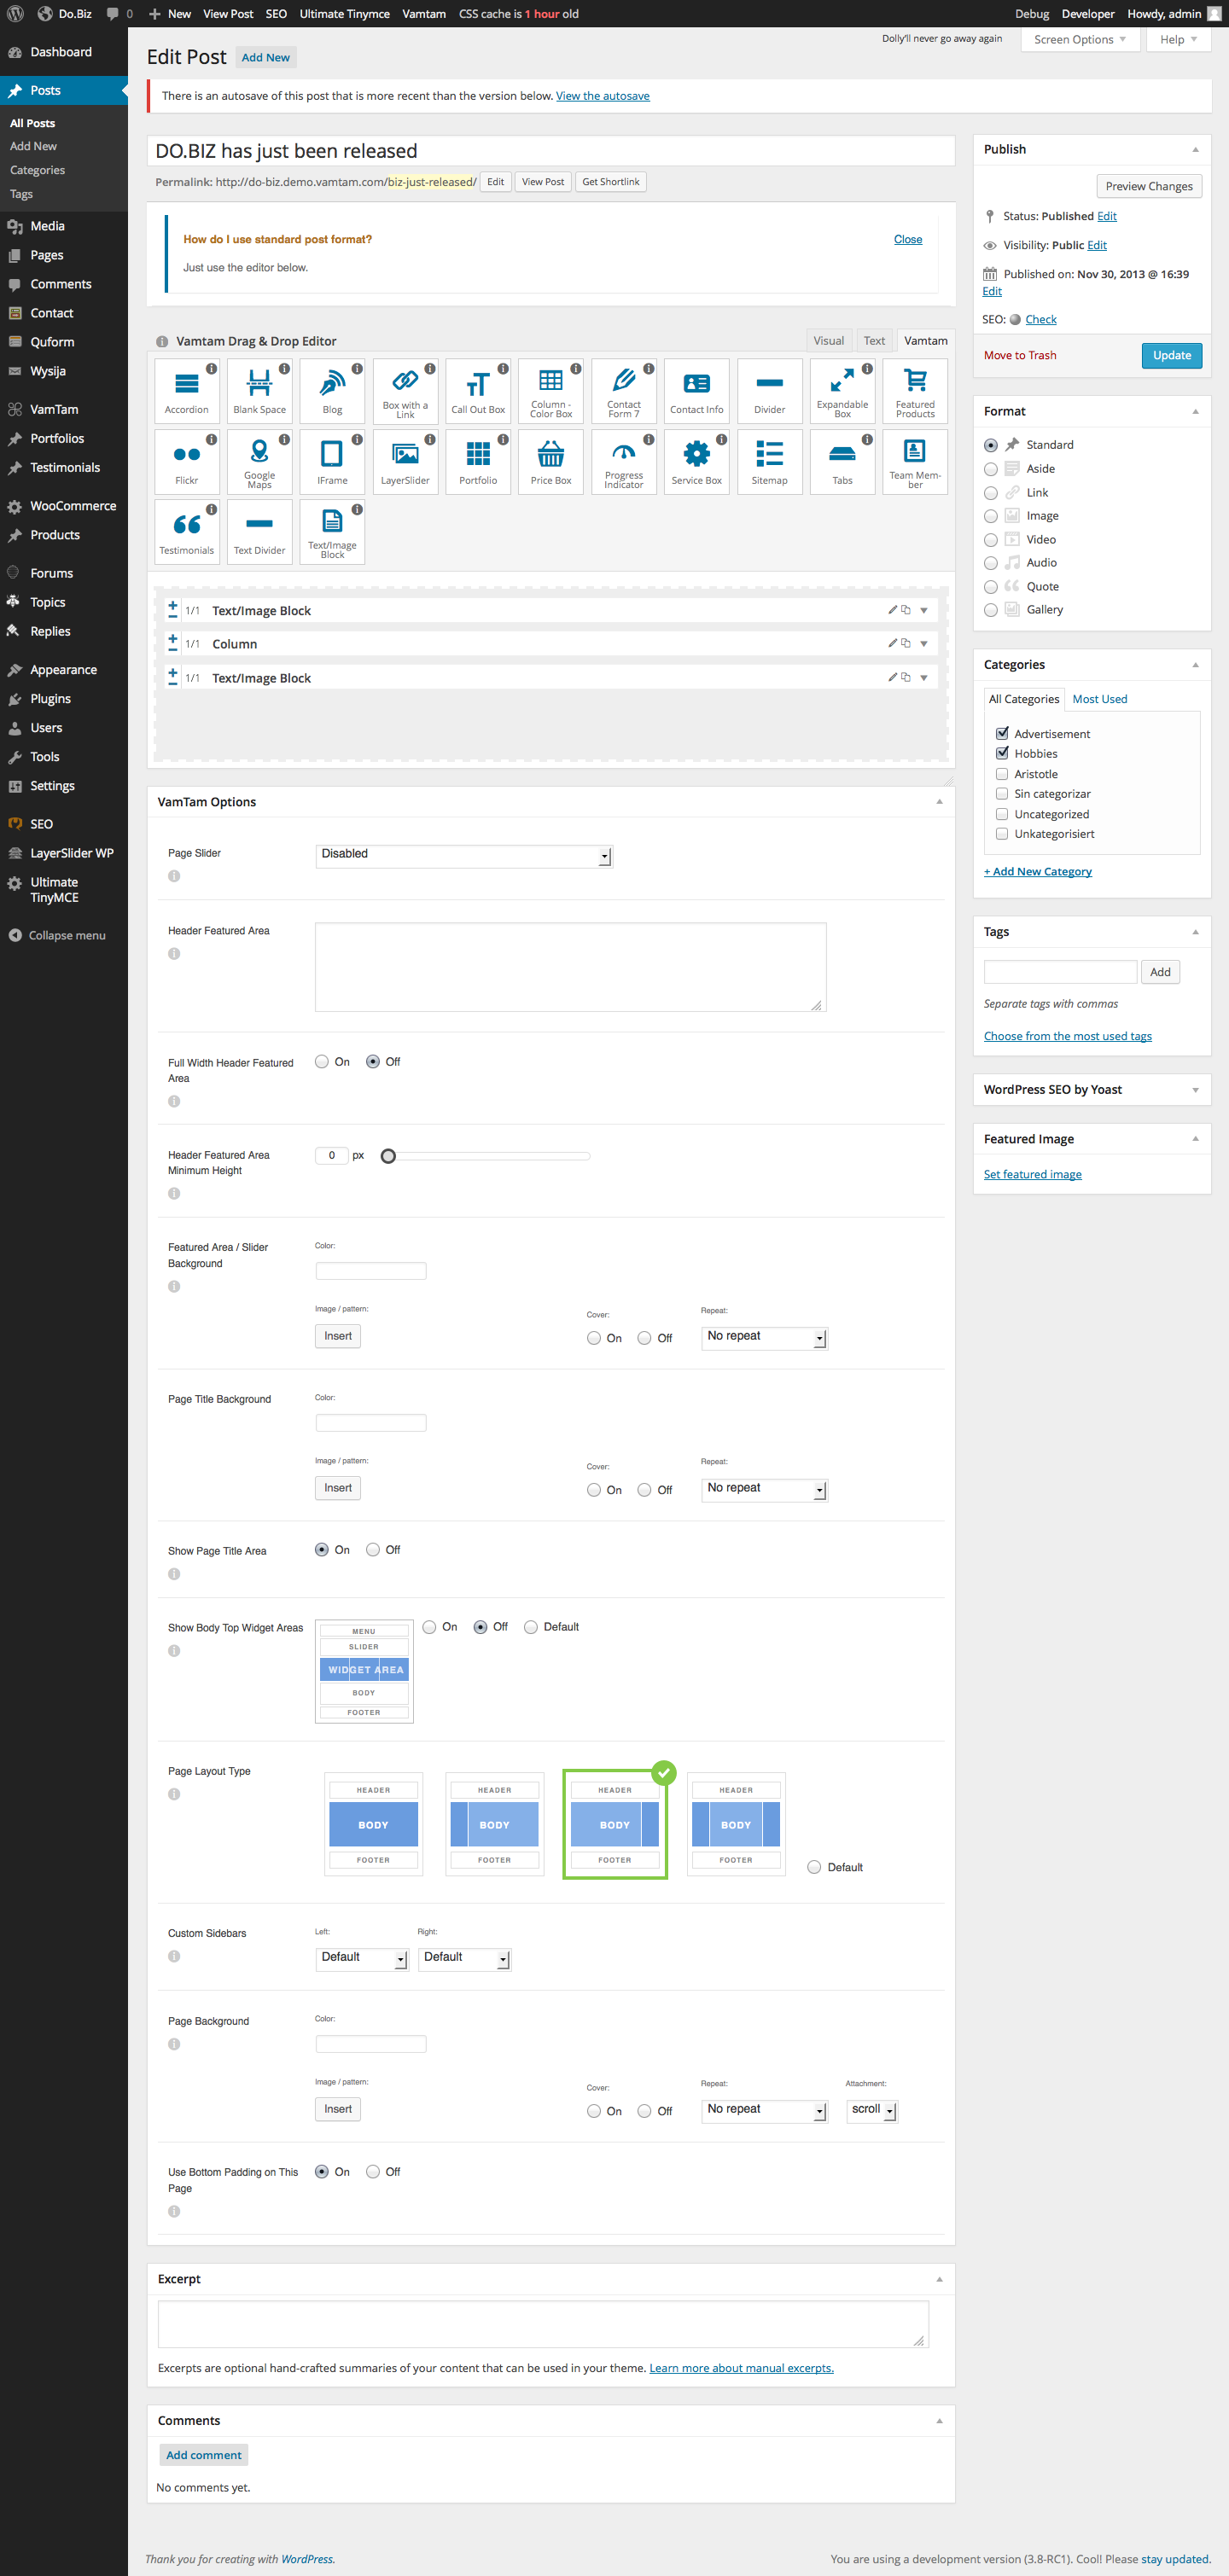This screenshot has height=2576, width=1229.
Task: Open Page Background Attachment scroll dropdown
Action: (872, 2110)
